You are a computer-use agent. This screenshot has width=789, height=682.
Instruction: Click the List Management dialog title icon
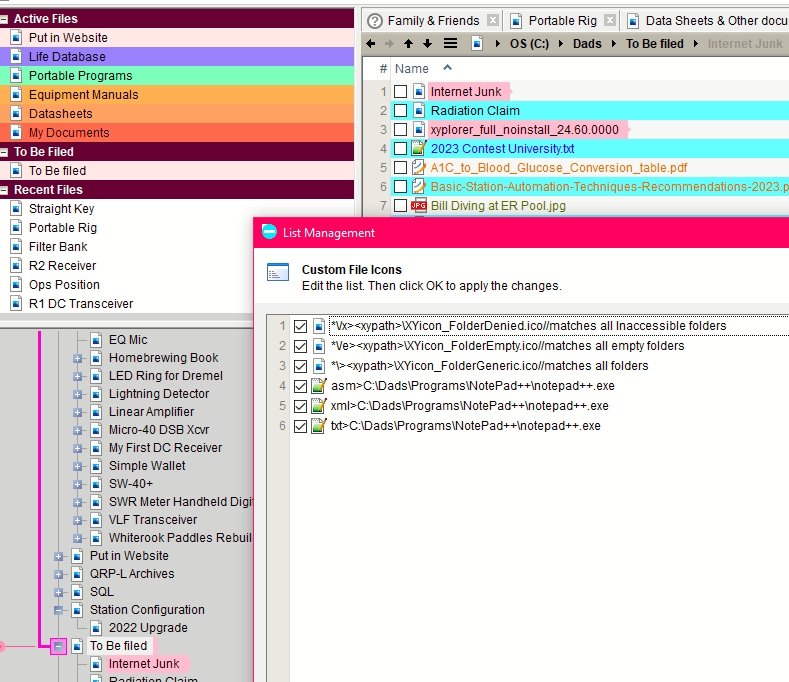(269, 232)
